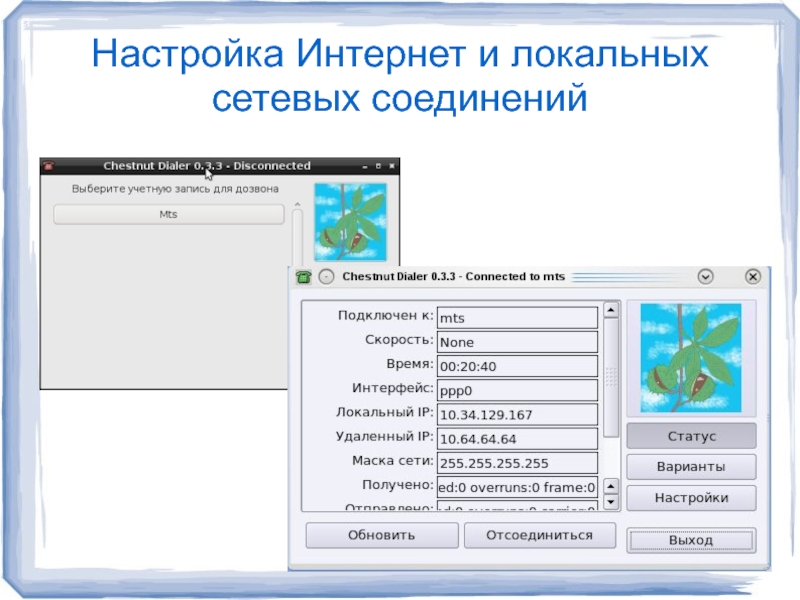Click the Удаленный IP field 10.64.64.64
Image resolution: width=800 pixels, height=600 pixels.
coord(517,439)
